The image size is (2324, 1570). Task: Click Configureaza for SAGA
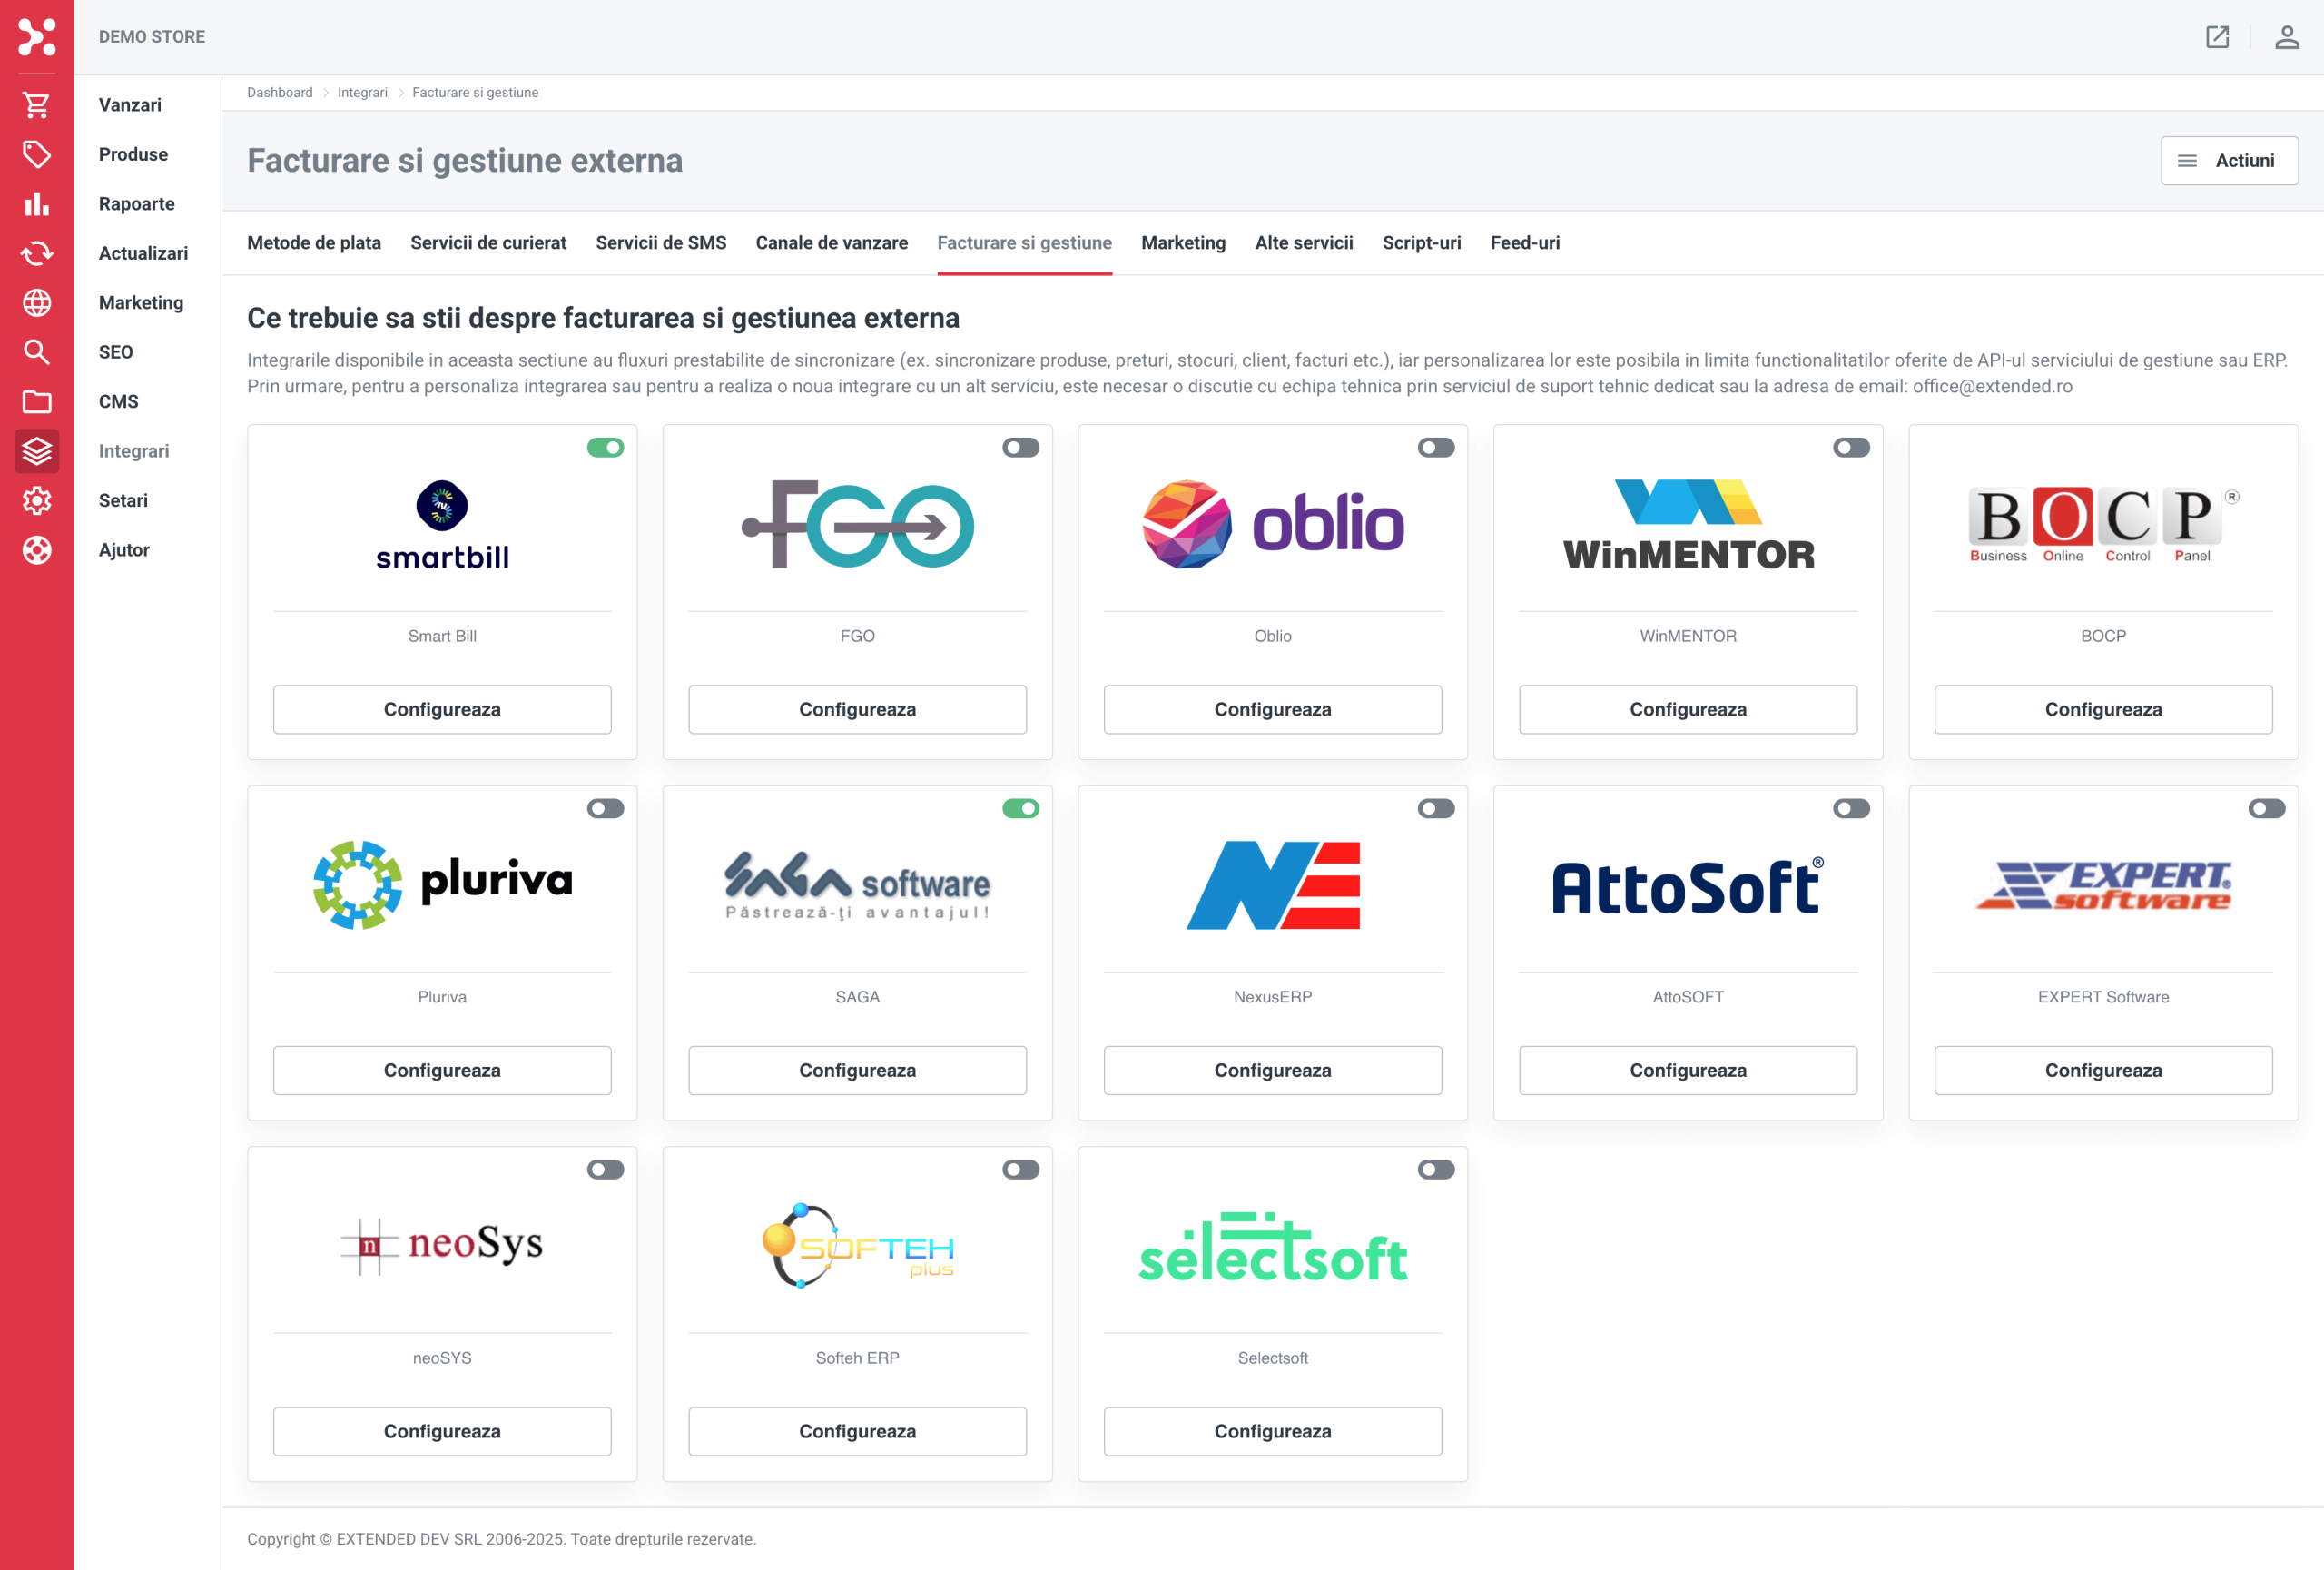click(x=857, y=1070)
